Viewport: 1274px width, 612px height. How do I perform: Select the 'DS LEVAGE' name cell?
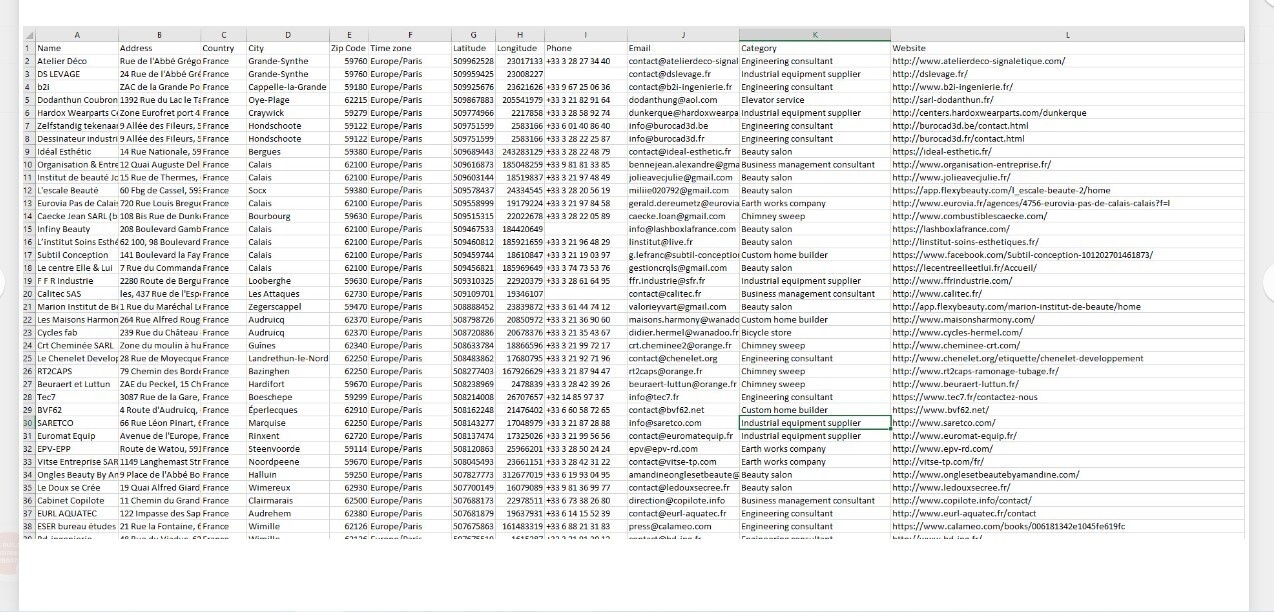(x=76, y=74)
